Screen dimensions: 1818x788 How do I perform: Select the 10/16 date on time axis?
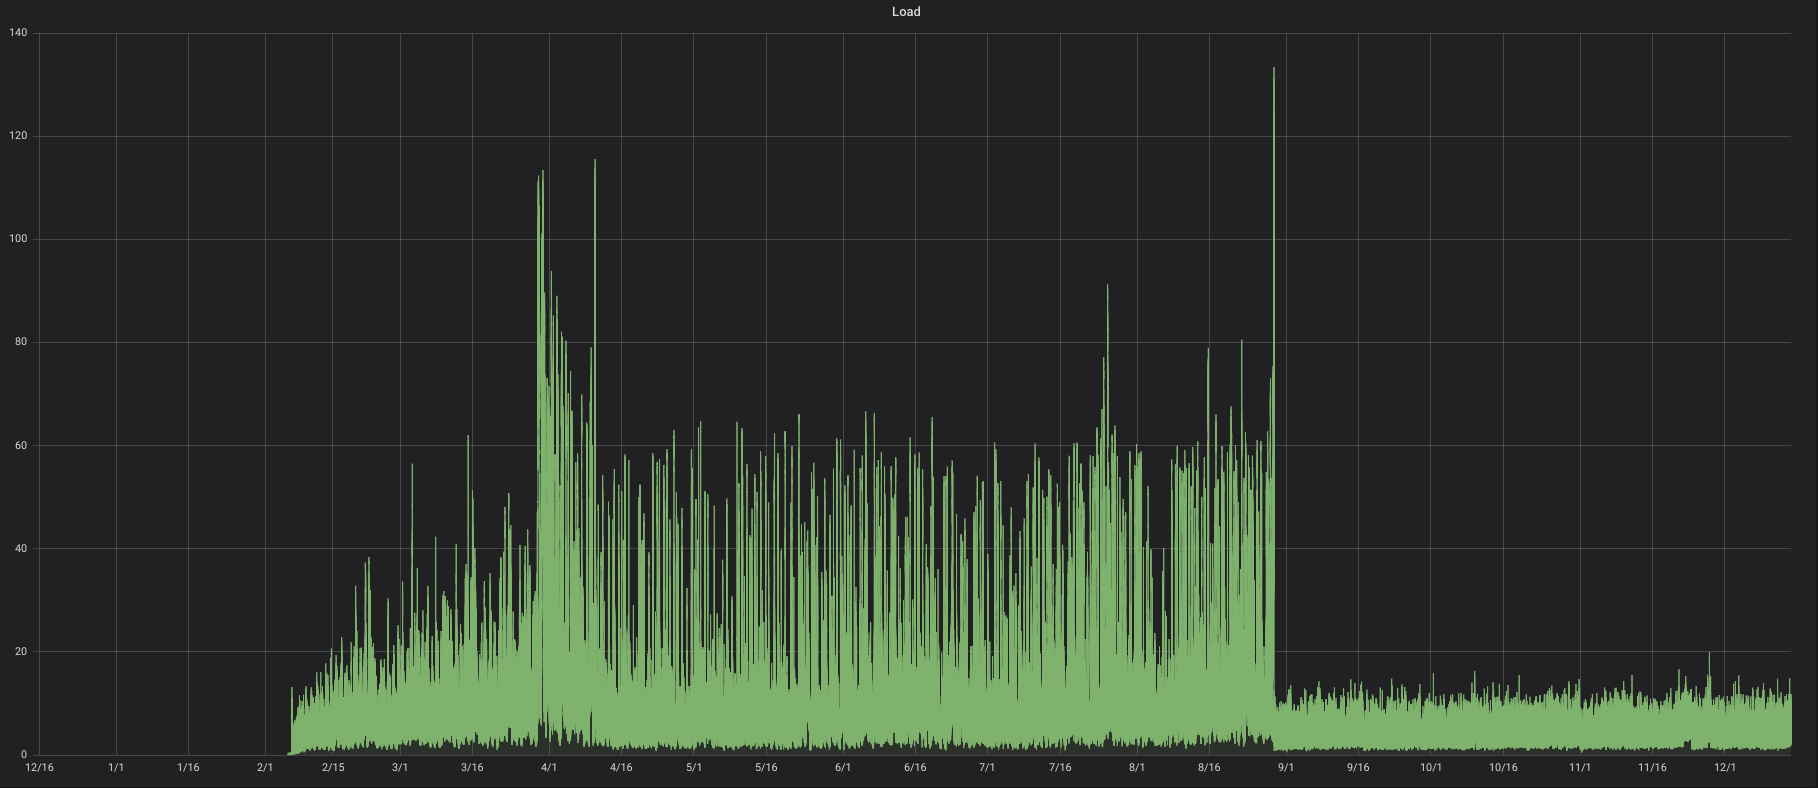click(x=1503, y=768)
